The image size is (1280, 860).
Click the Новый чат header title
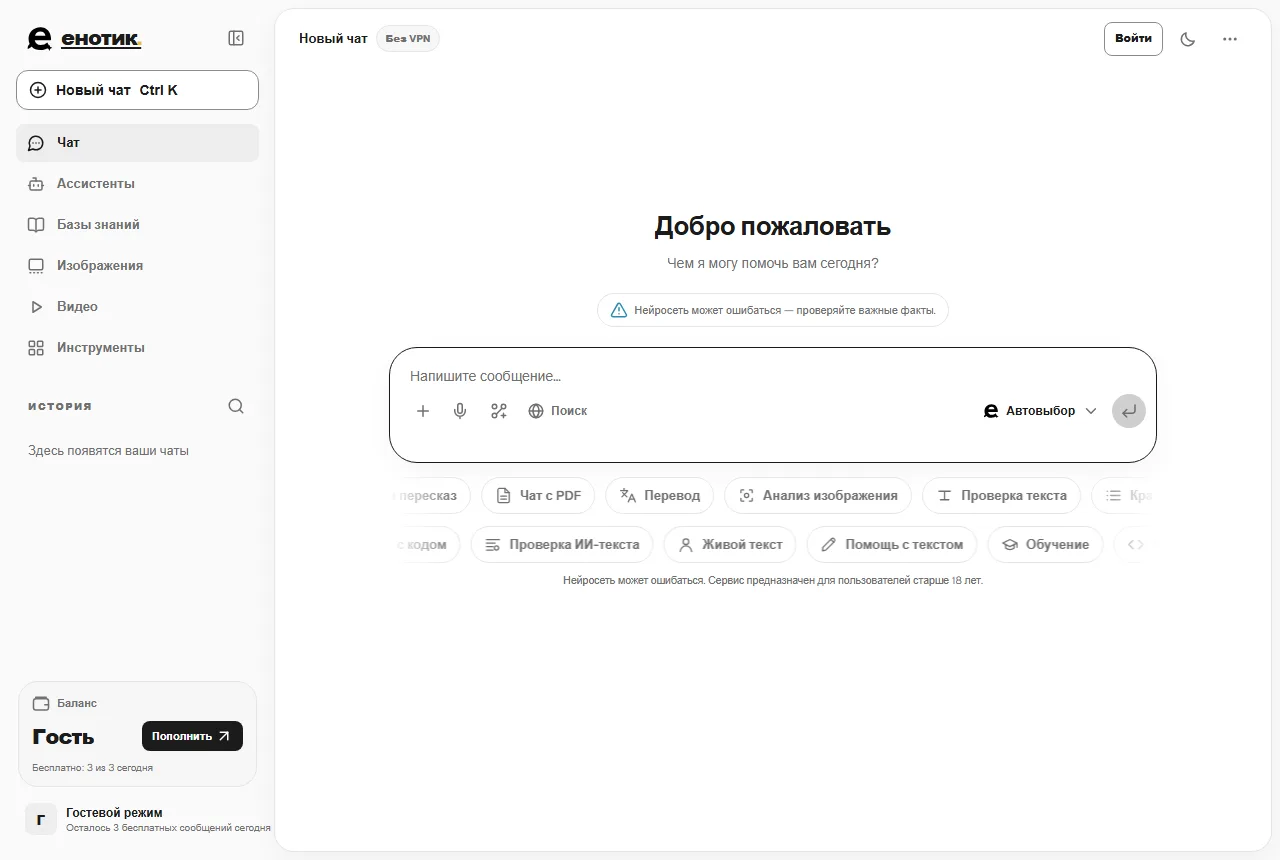pyautogui.click(x=333, y=39)
